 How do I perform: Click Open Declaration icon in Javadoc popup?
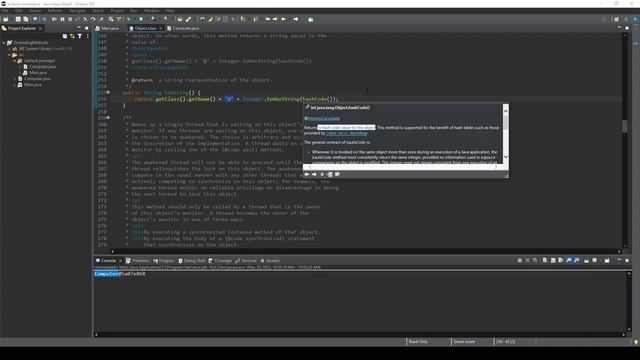[x=330, y=174]
